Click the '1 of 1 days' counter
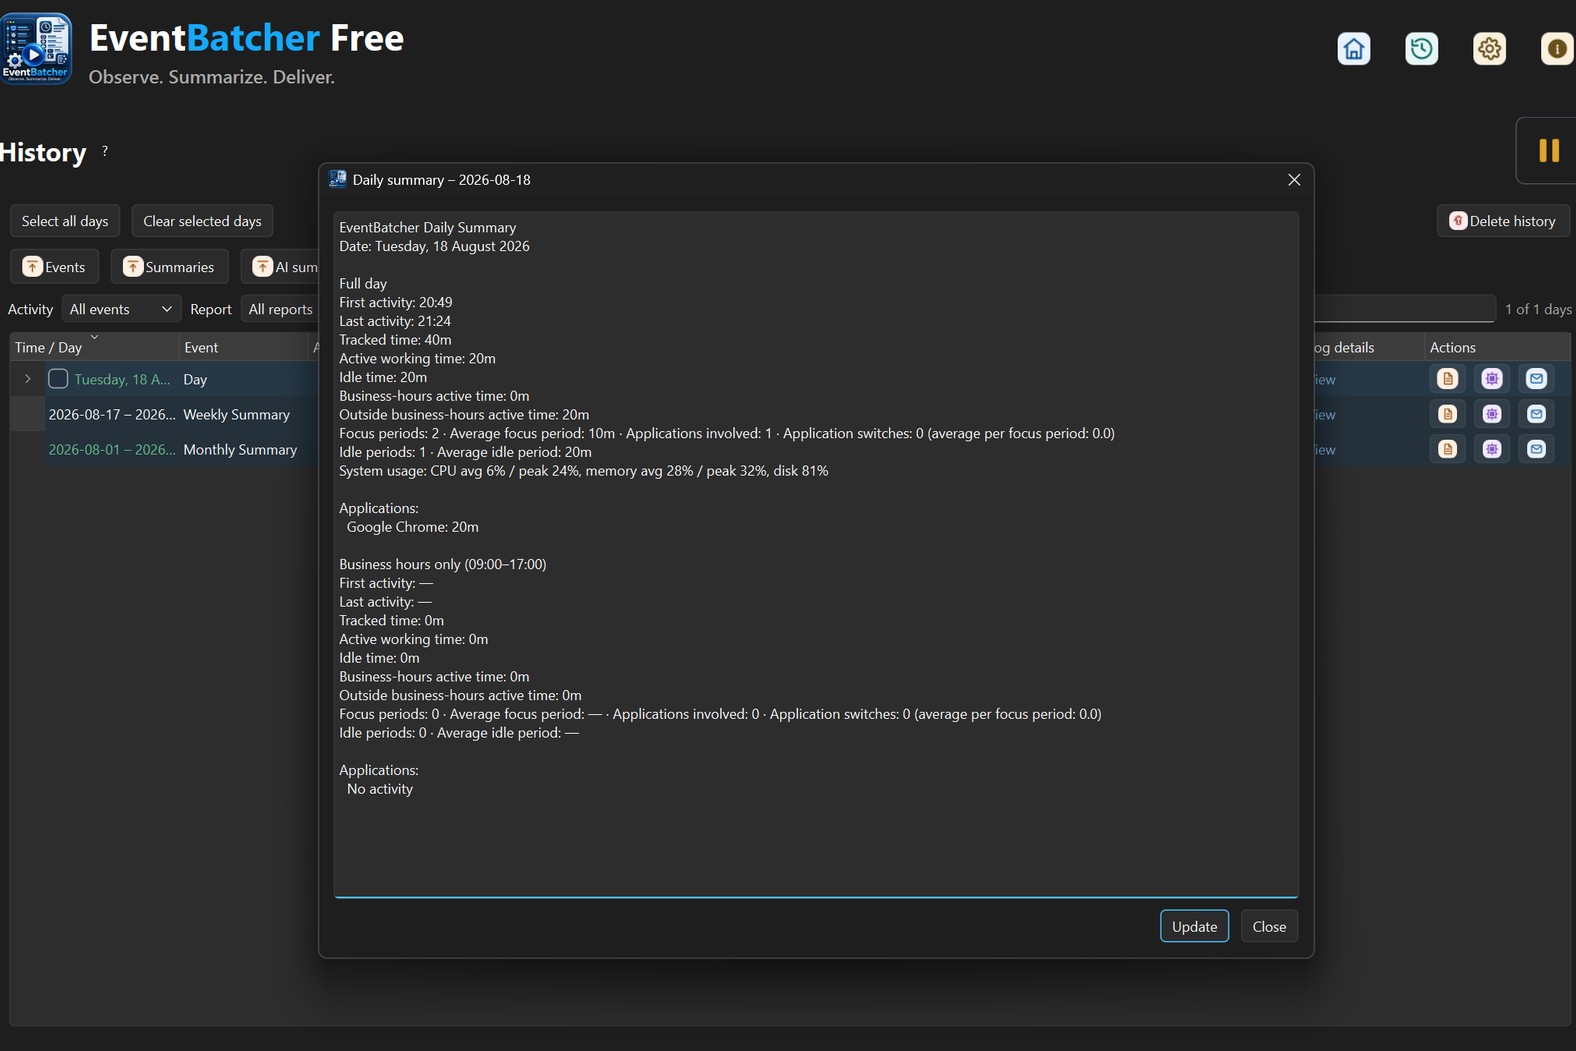The image size is (1576, 1051). 1538,309
